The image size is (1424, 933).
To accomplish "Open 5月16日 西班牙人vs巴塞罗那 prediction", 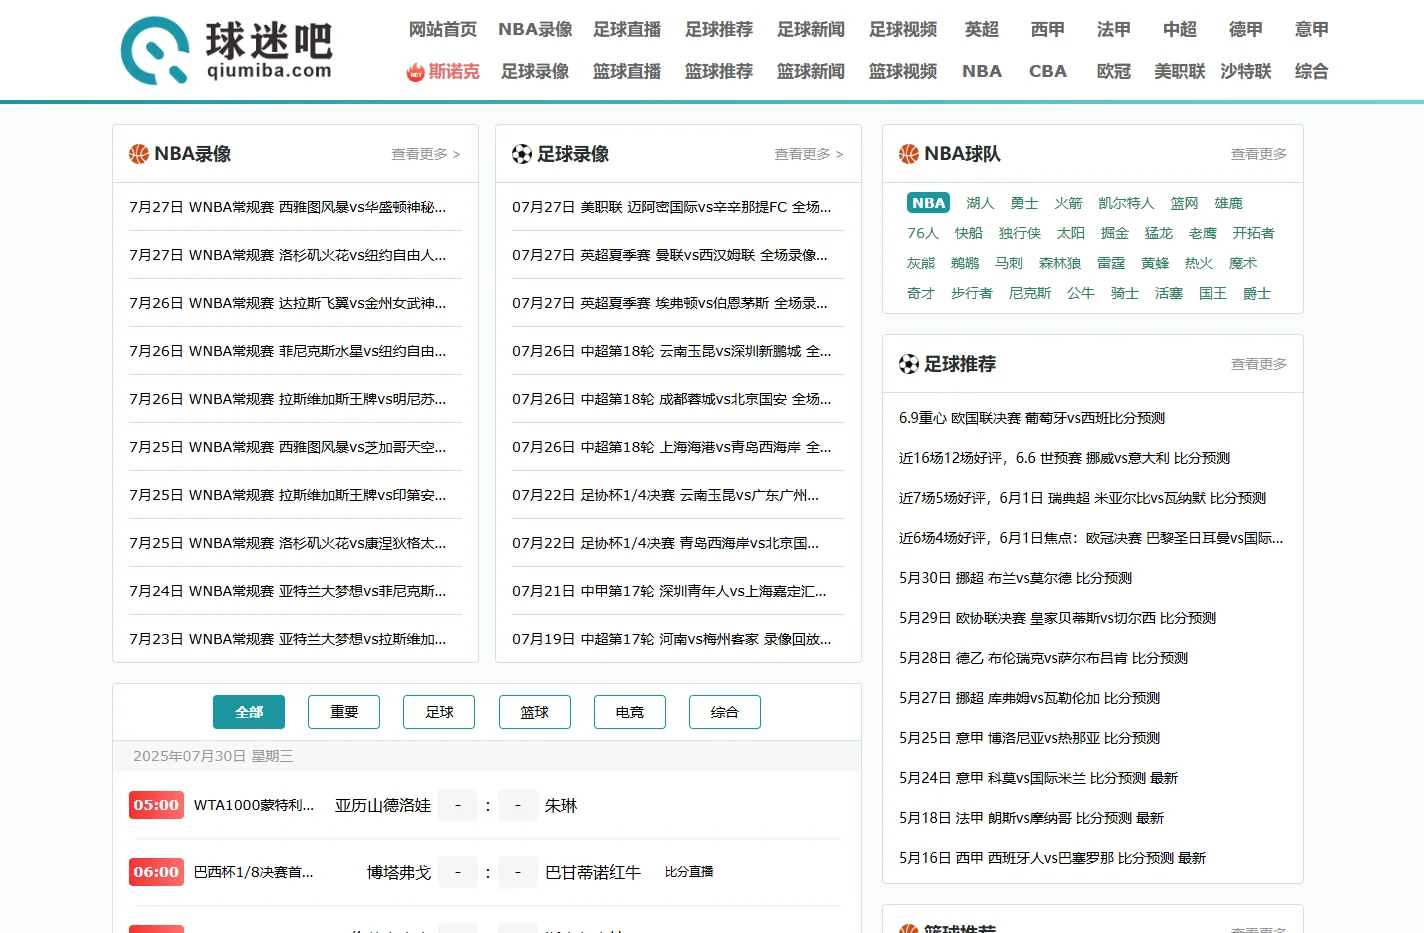I will (1053, 858).
